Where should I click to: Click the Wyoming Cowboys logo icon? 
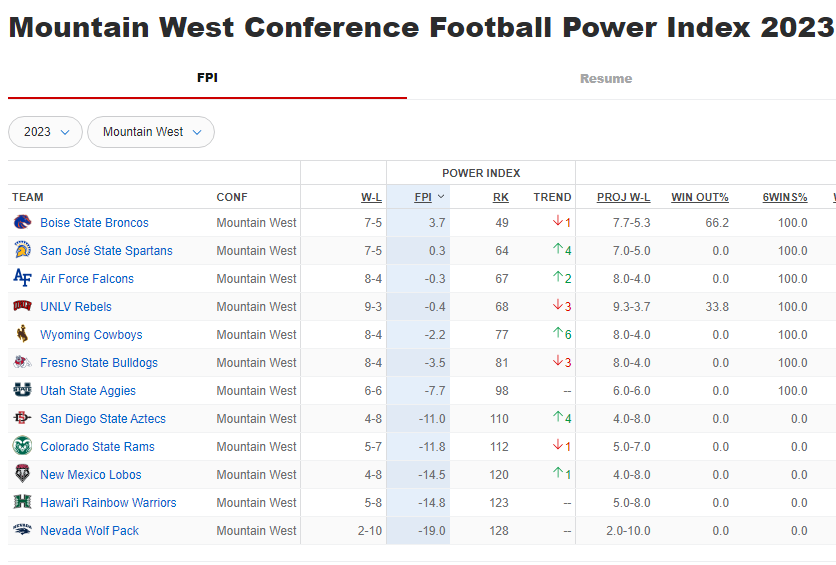tap(22, 334)
